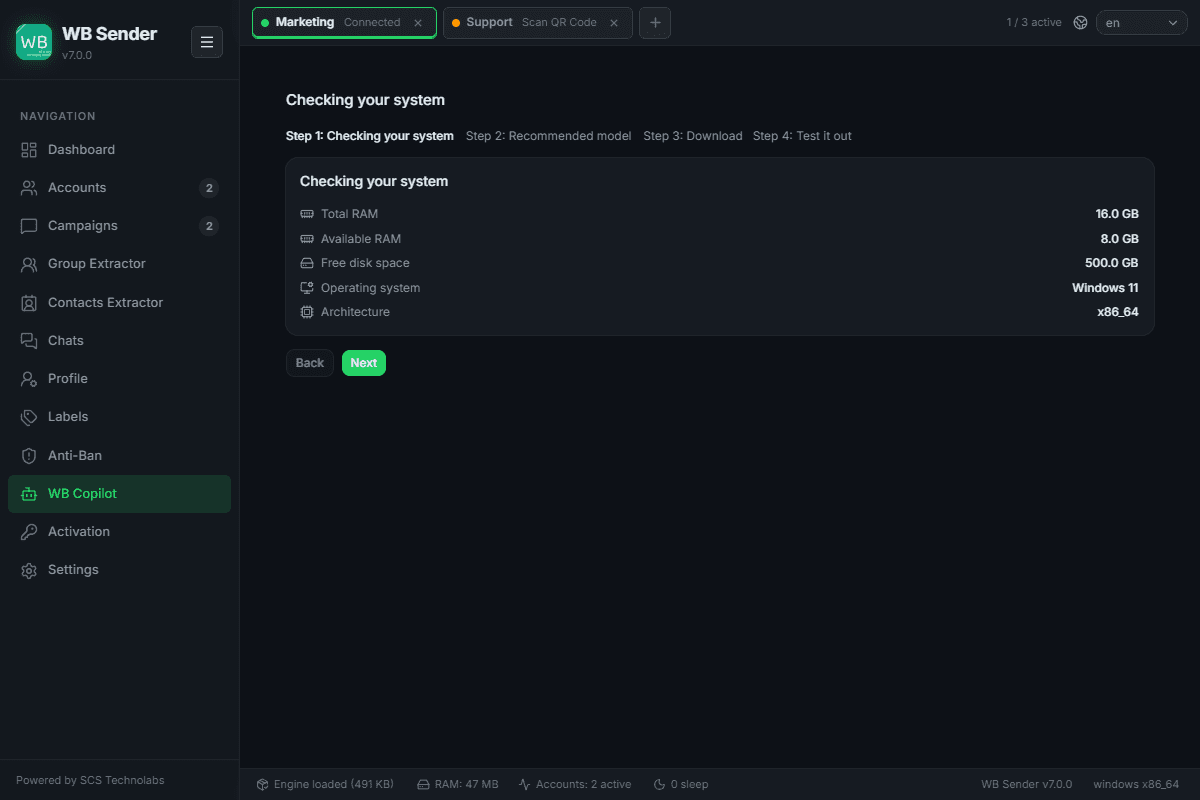
Task: Open the Chats bubble icon
Action: pyautogui.click(x=29, y=341)
